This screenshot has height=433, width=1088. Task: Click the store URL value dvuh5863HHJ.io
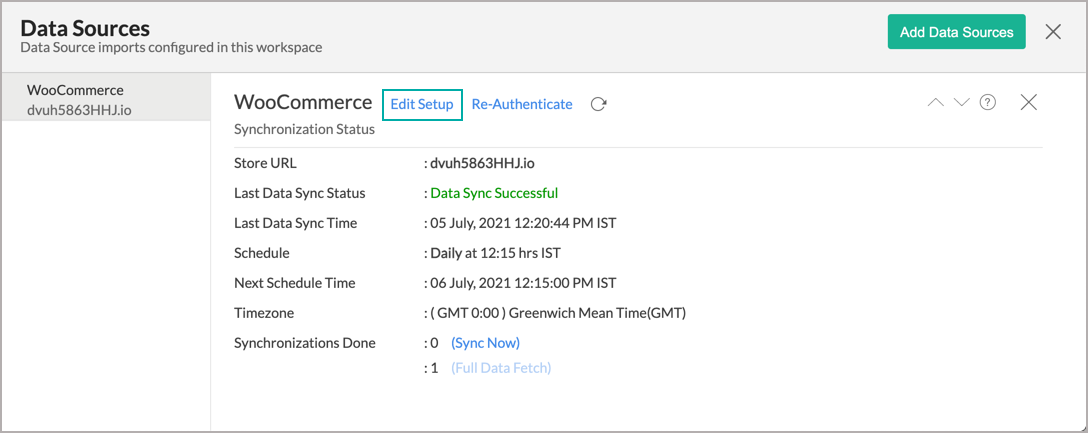[x=482, y=164]
